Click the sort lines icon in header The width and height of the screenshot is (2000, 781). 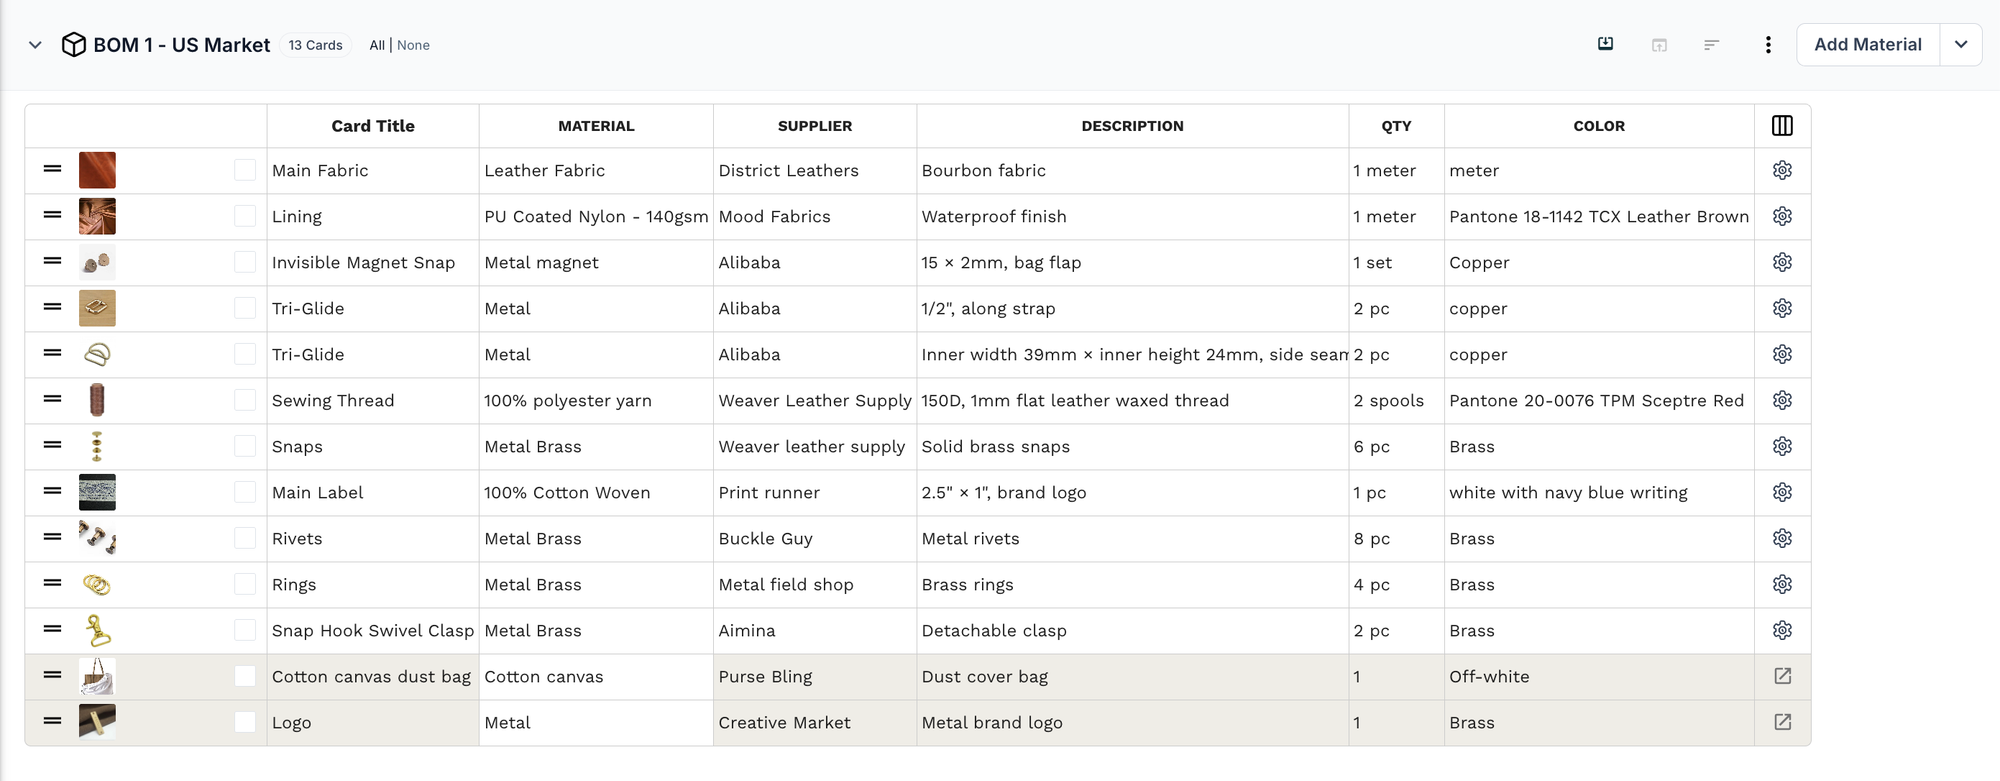[1712, 45]
